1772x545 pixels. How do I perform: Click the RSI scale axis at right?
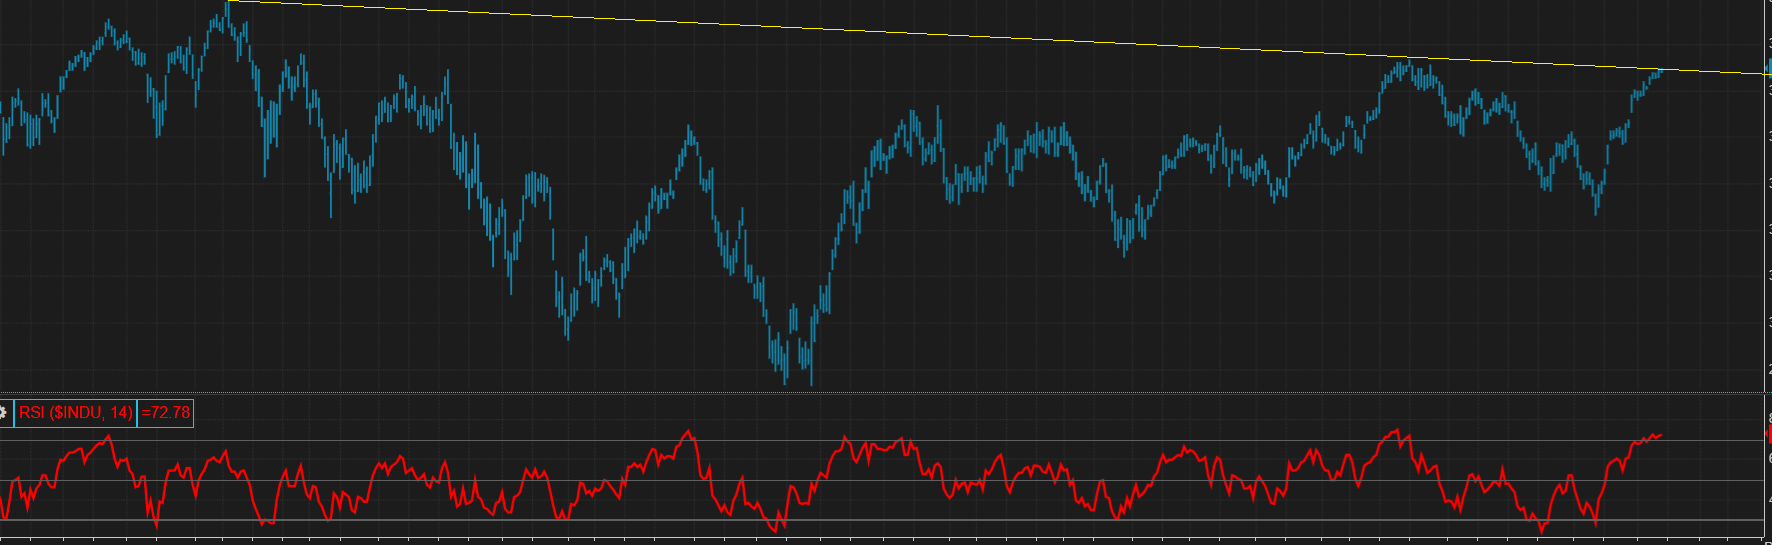click(1768, 480)
